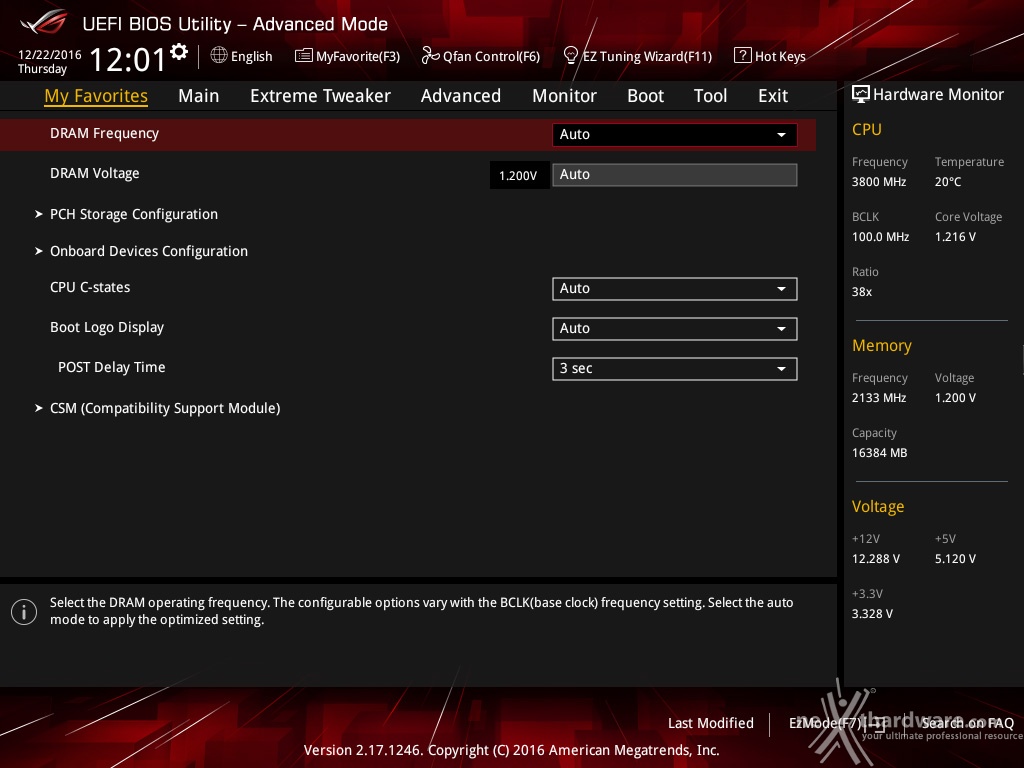Click Search on FAQ link
The image size is (1024, 768).
click(967, 723)
